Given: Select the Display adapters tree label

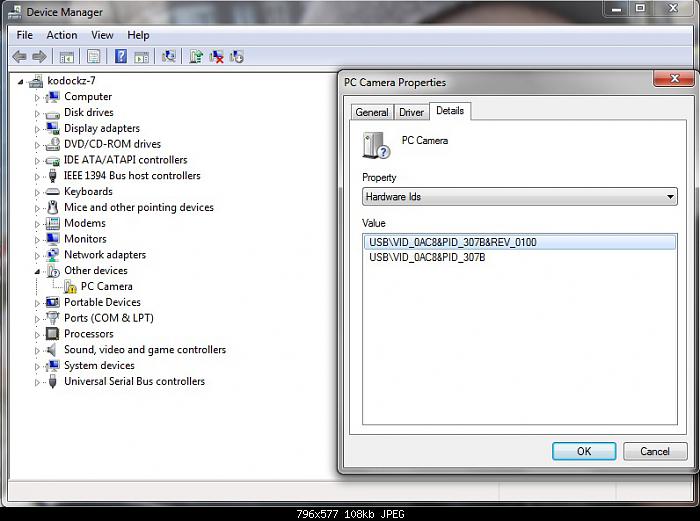Looking at the screenshot, I should [x=102, y=128].
